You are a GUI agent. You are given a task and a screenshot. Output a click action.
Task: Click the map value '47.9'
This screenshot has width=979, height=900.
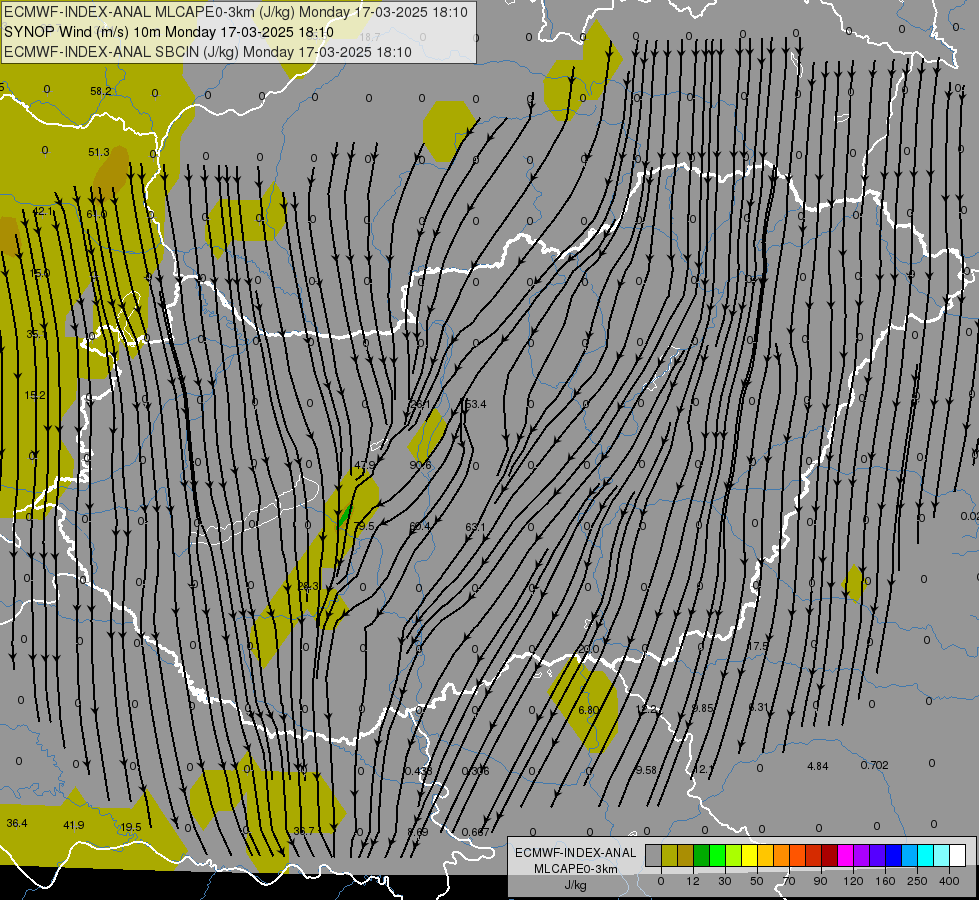pyautogui.click(x=365, y=465)
